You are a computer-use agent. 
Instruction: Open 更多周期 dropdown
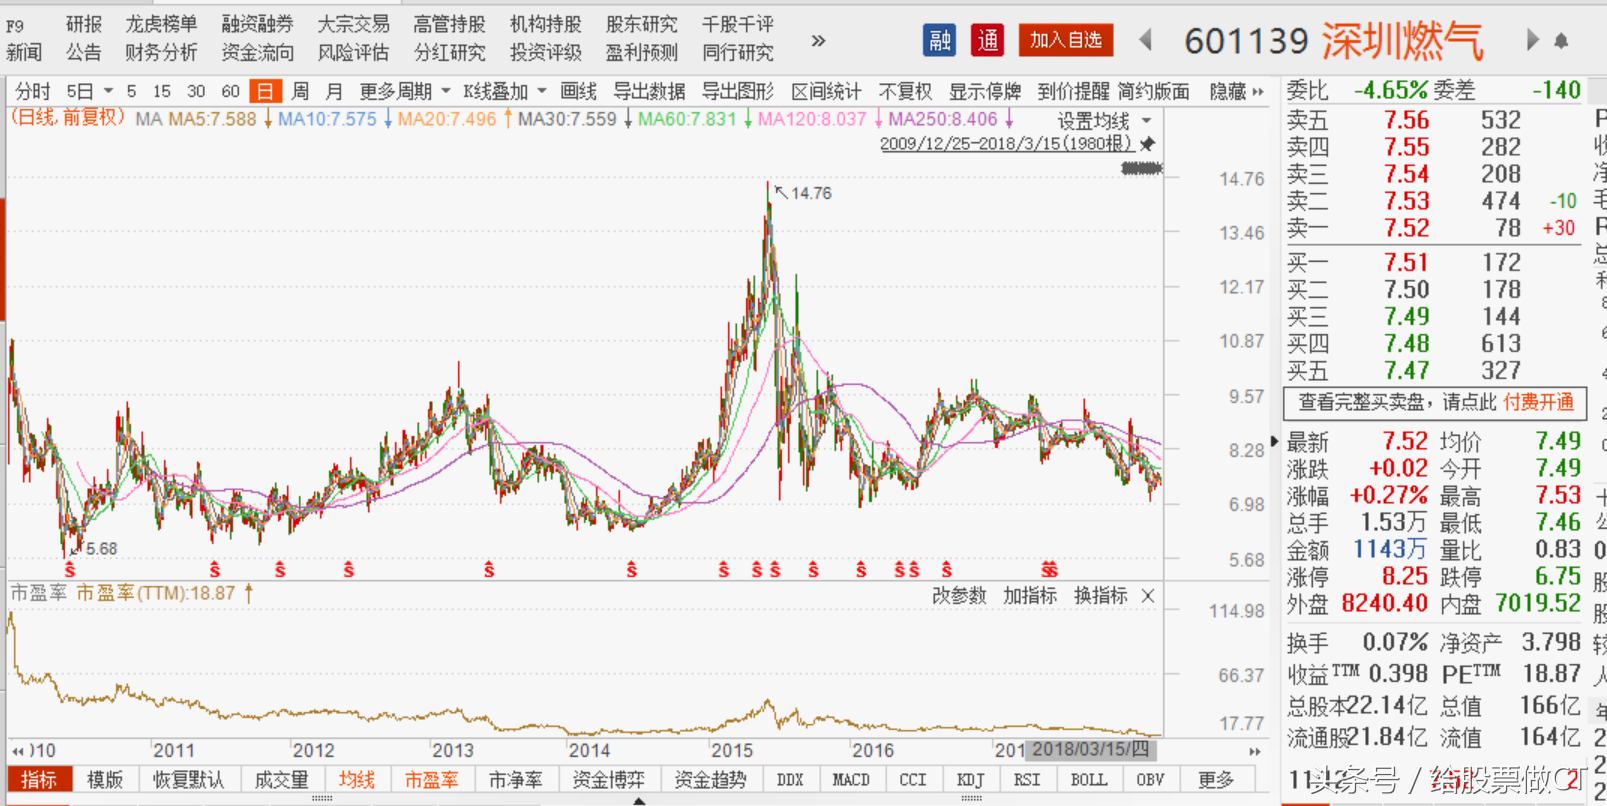(x=405, y=91)
